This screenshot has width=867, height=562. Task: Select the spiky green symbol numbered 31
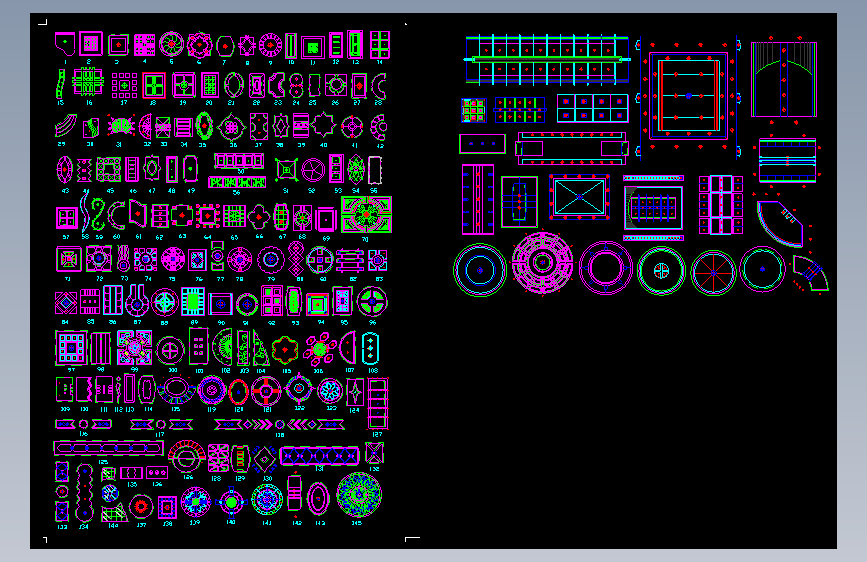[121, 126]
